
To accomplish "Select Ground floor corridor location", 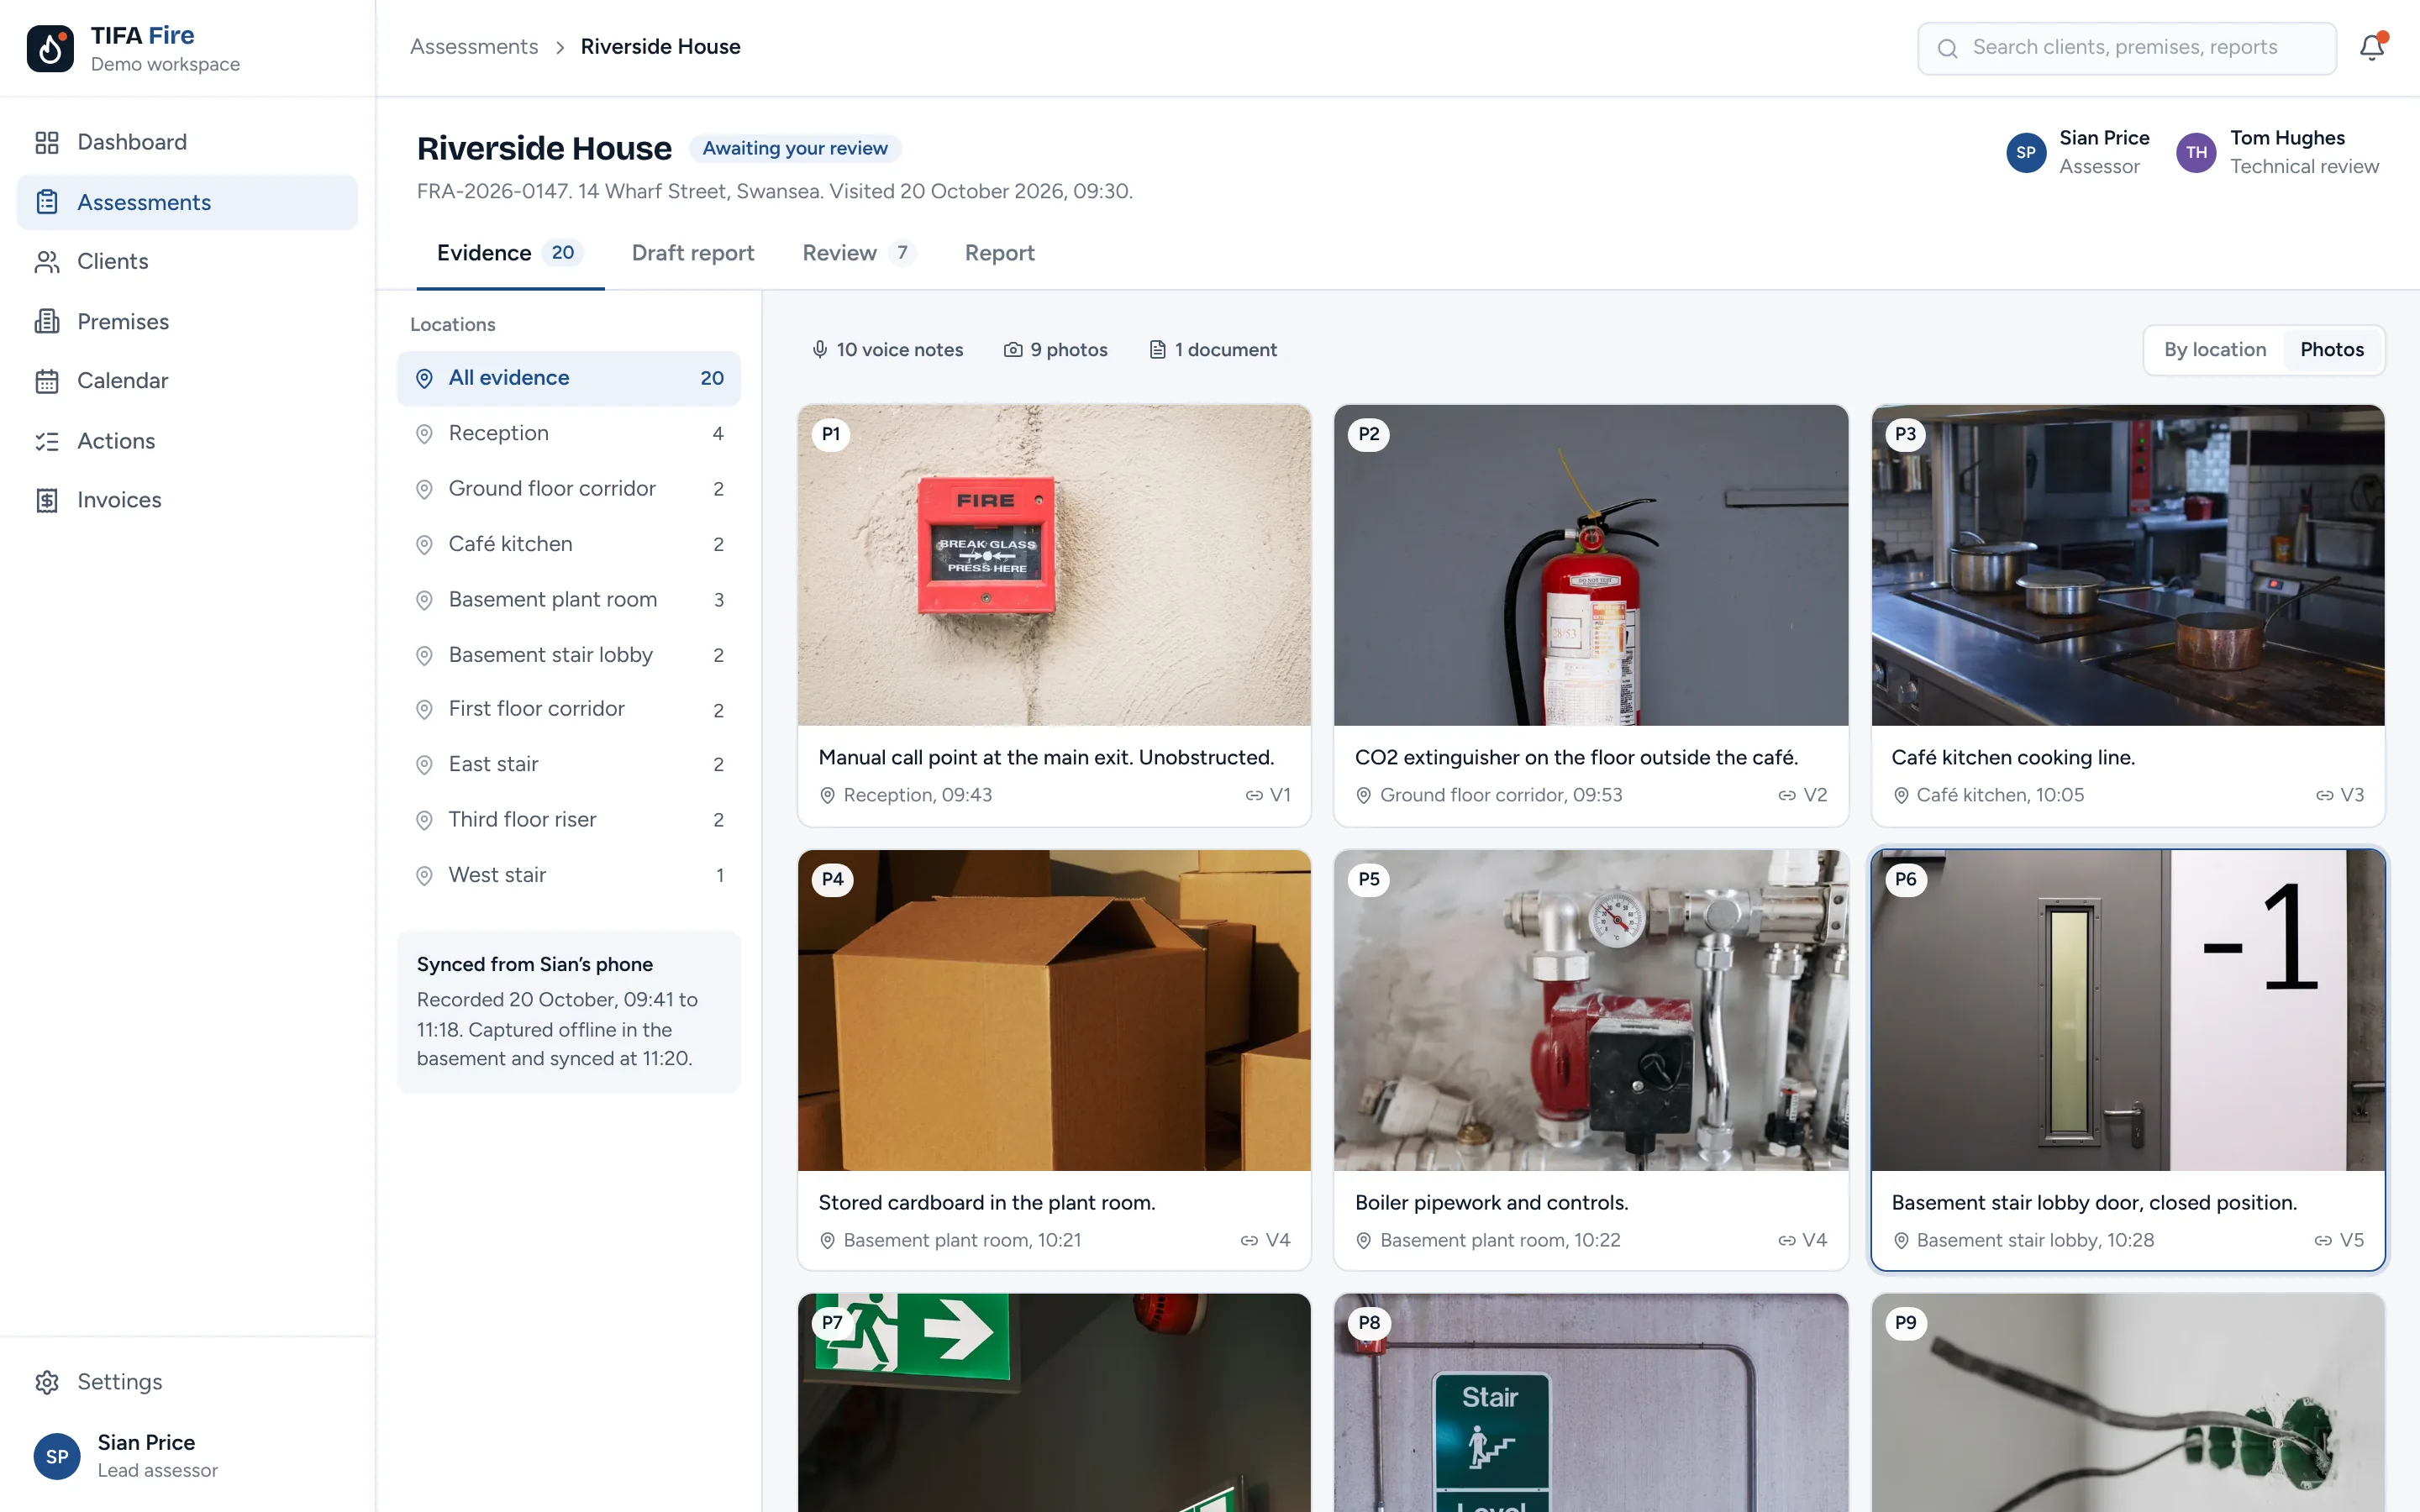I will tap(569, 489).
